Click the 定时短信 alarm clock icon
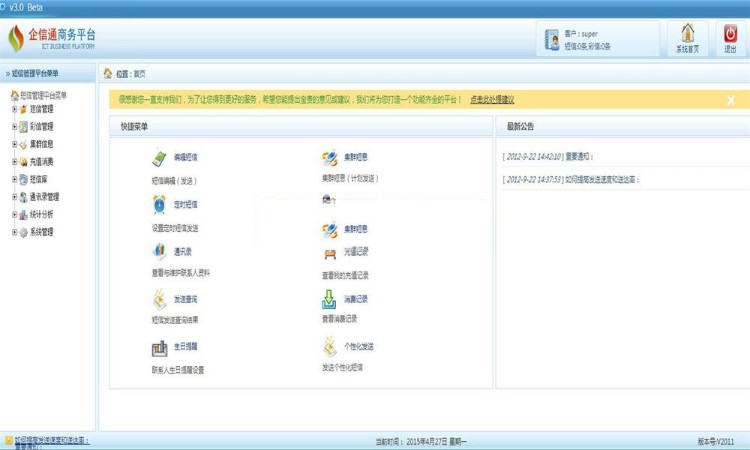The width and height of the screenshot is (750, 450). click(x=160, y=204)
